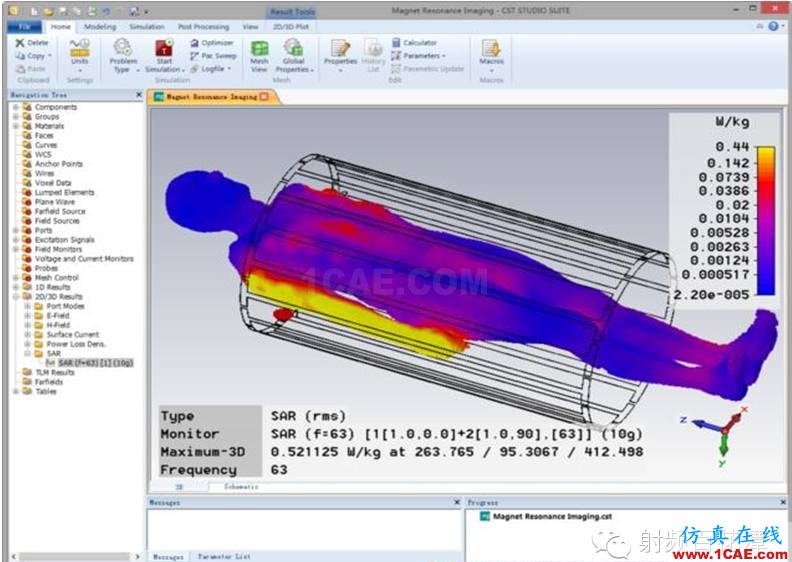
Task: Select Voxel Data tree item
Action: (x=47, y=183)
